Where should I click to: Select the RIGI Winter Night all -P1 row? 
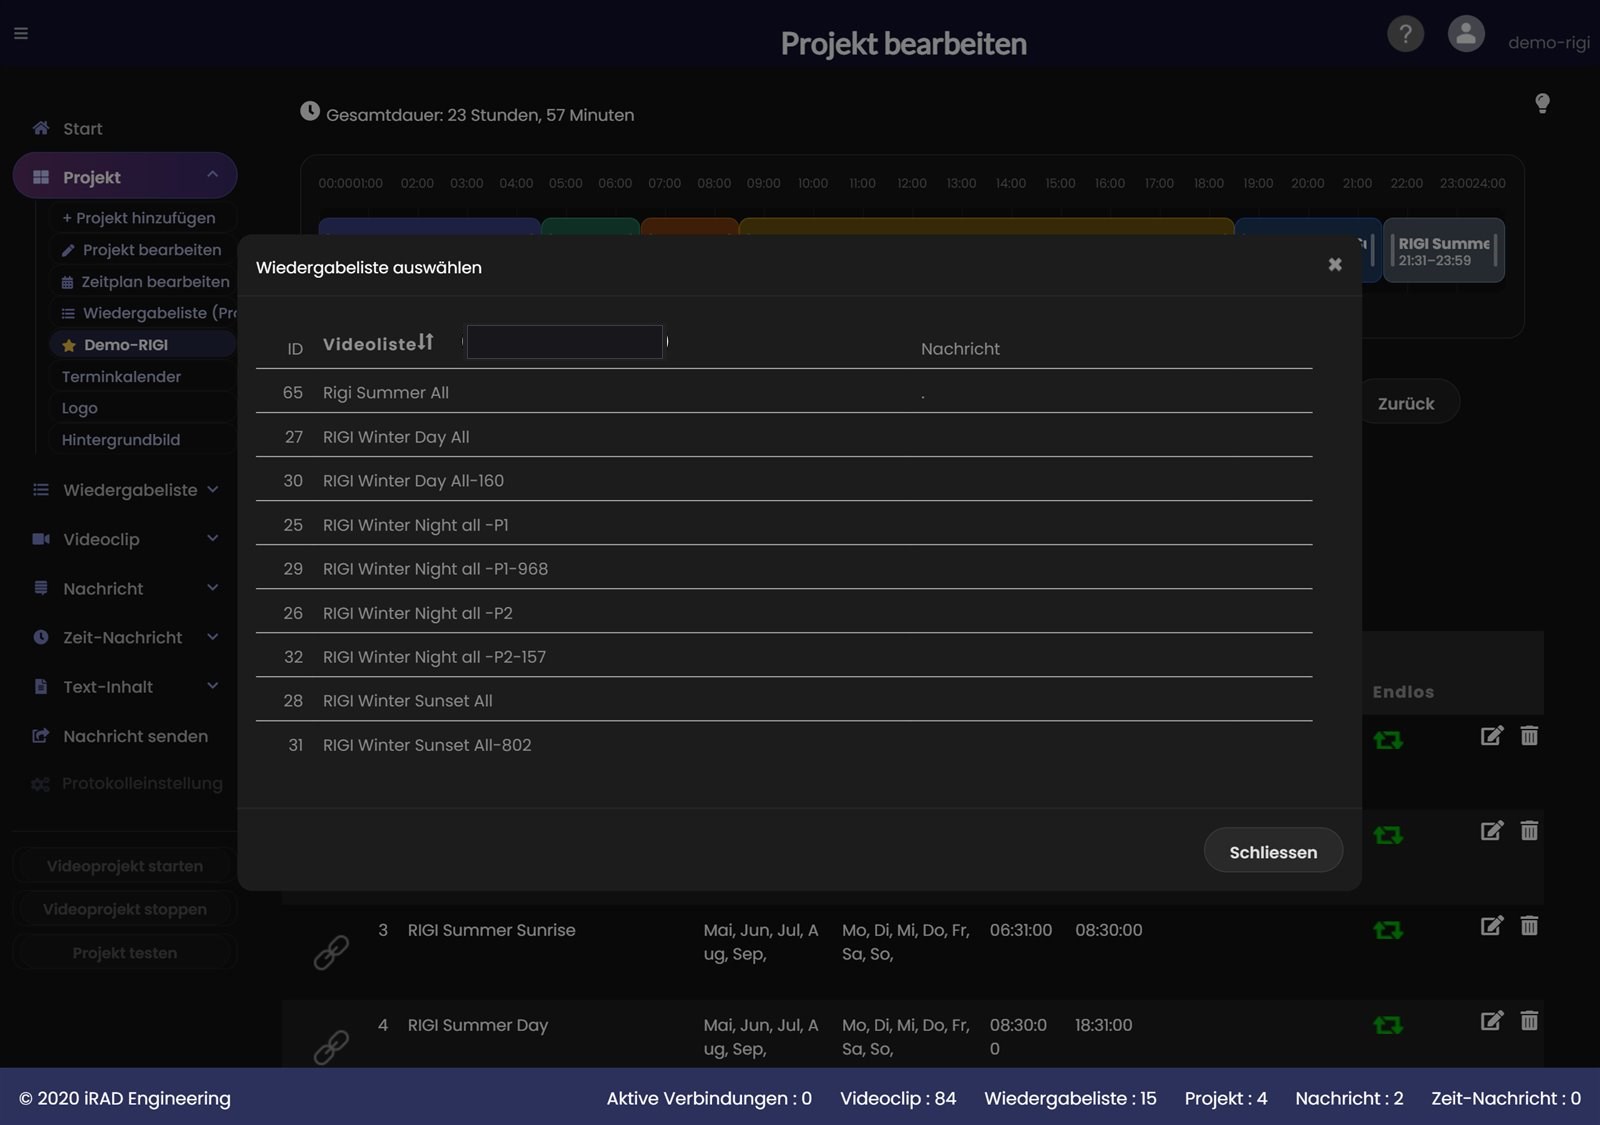[784, 524]
